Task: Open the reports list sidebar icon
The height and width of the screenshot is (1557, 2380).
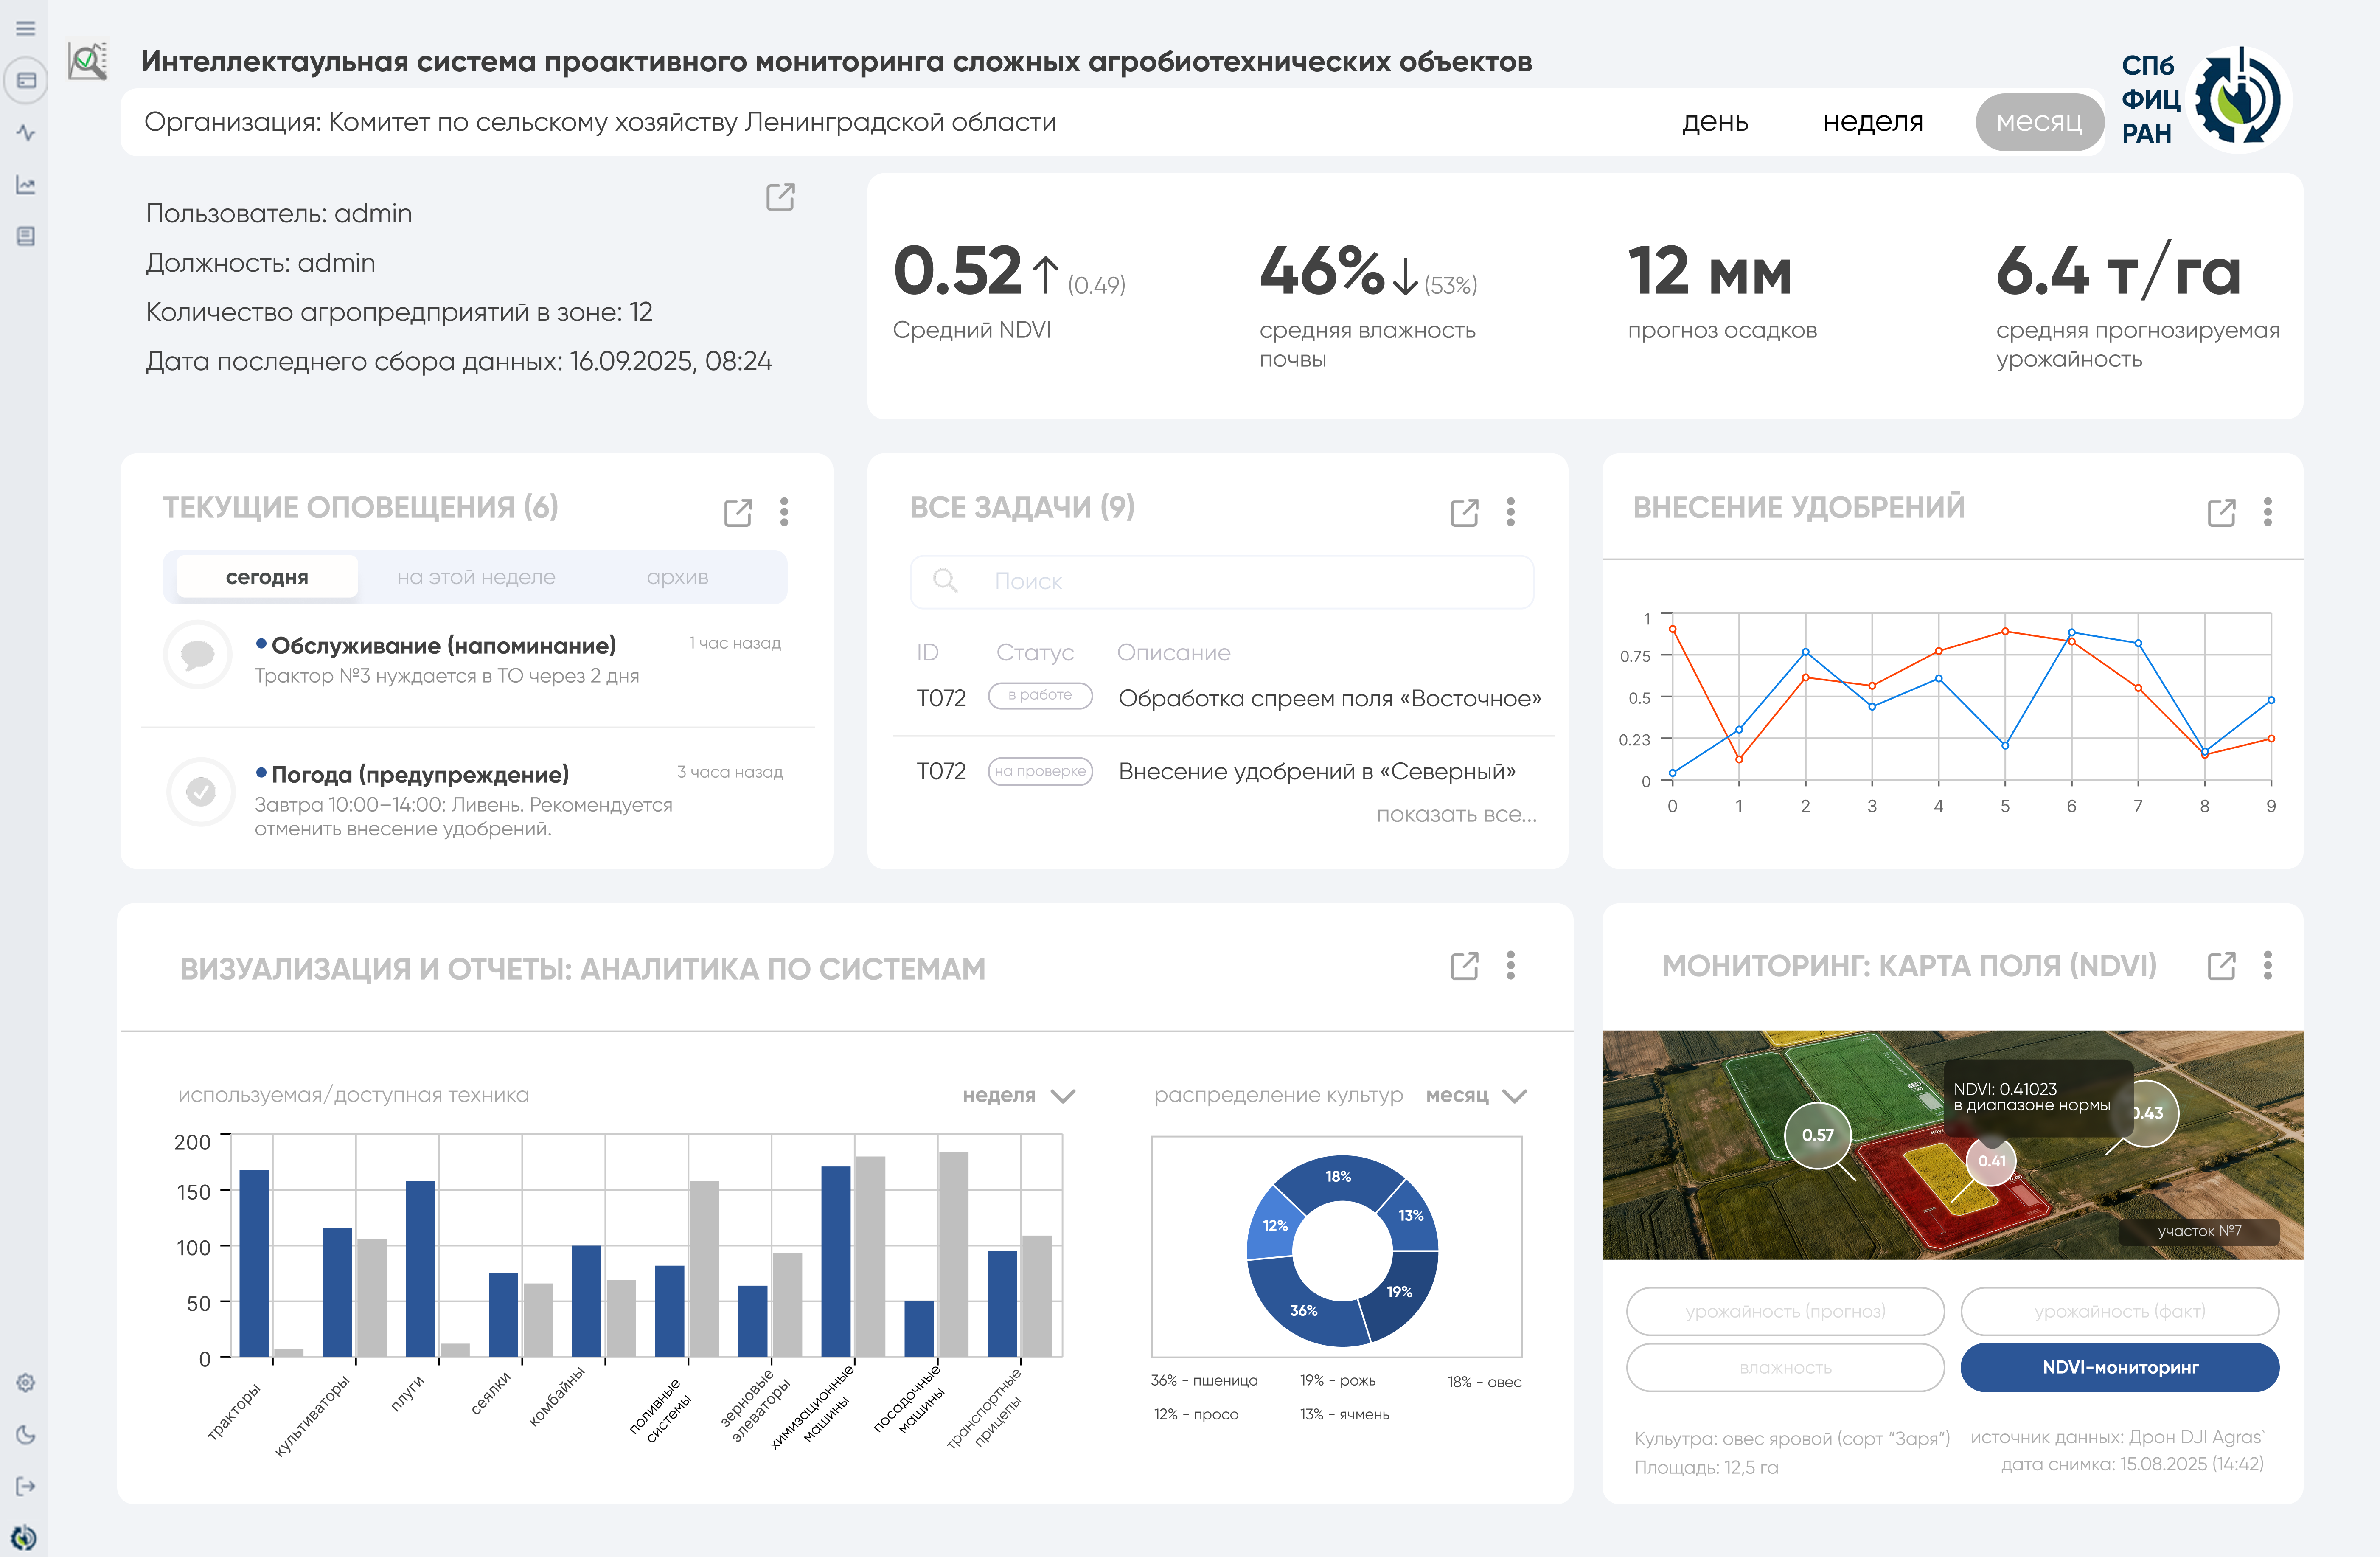Action: pyautogui.click(x=26, y=236)
